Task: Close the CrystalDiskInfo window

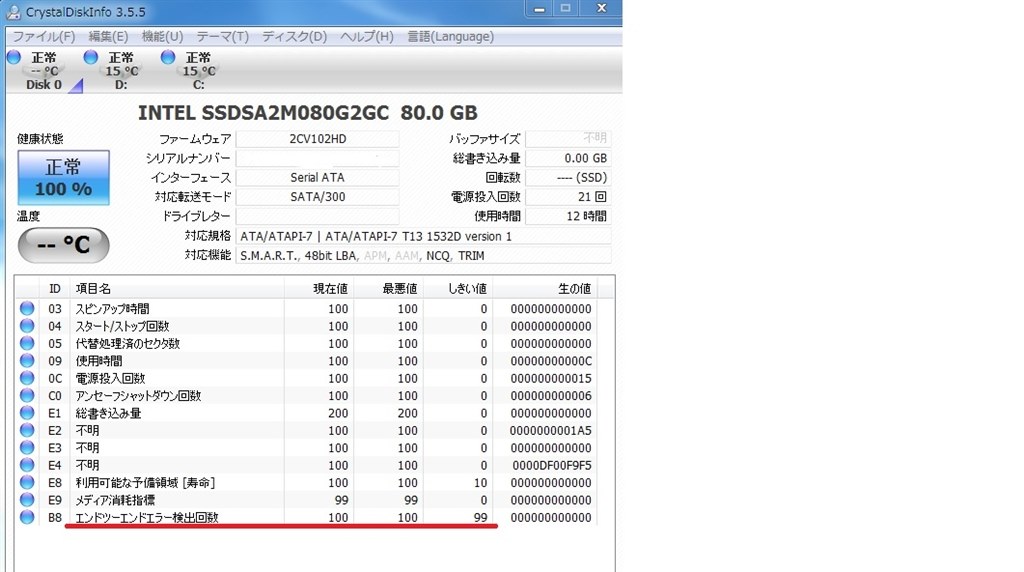Action: (x=601, y=8)
